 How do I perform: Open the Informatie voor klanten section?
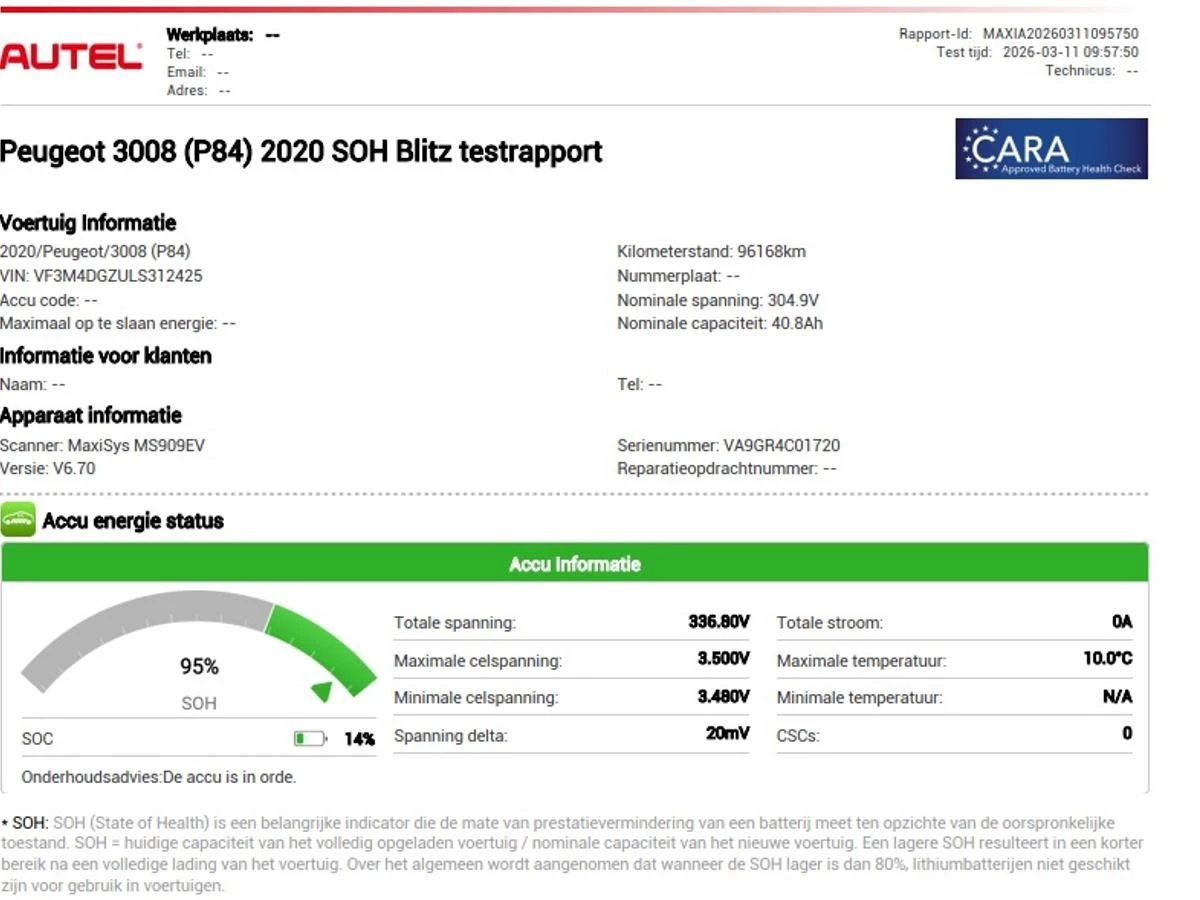[x=106, y=356]
